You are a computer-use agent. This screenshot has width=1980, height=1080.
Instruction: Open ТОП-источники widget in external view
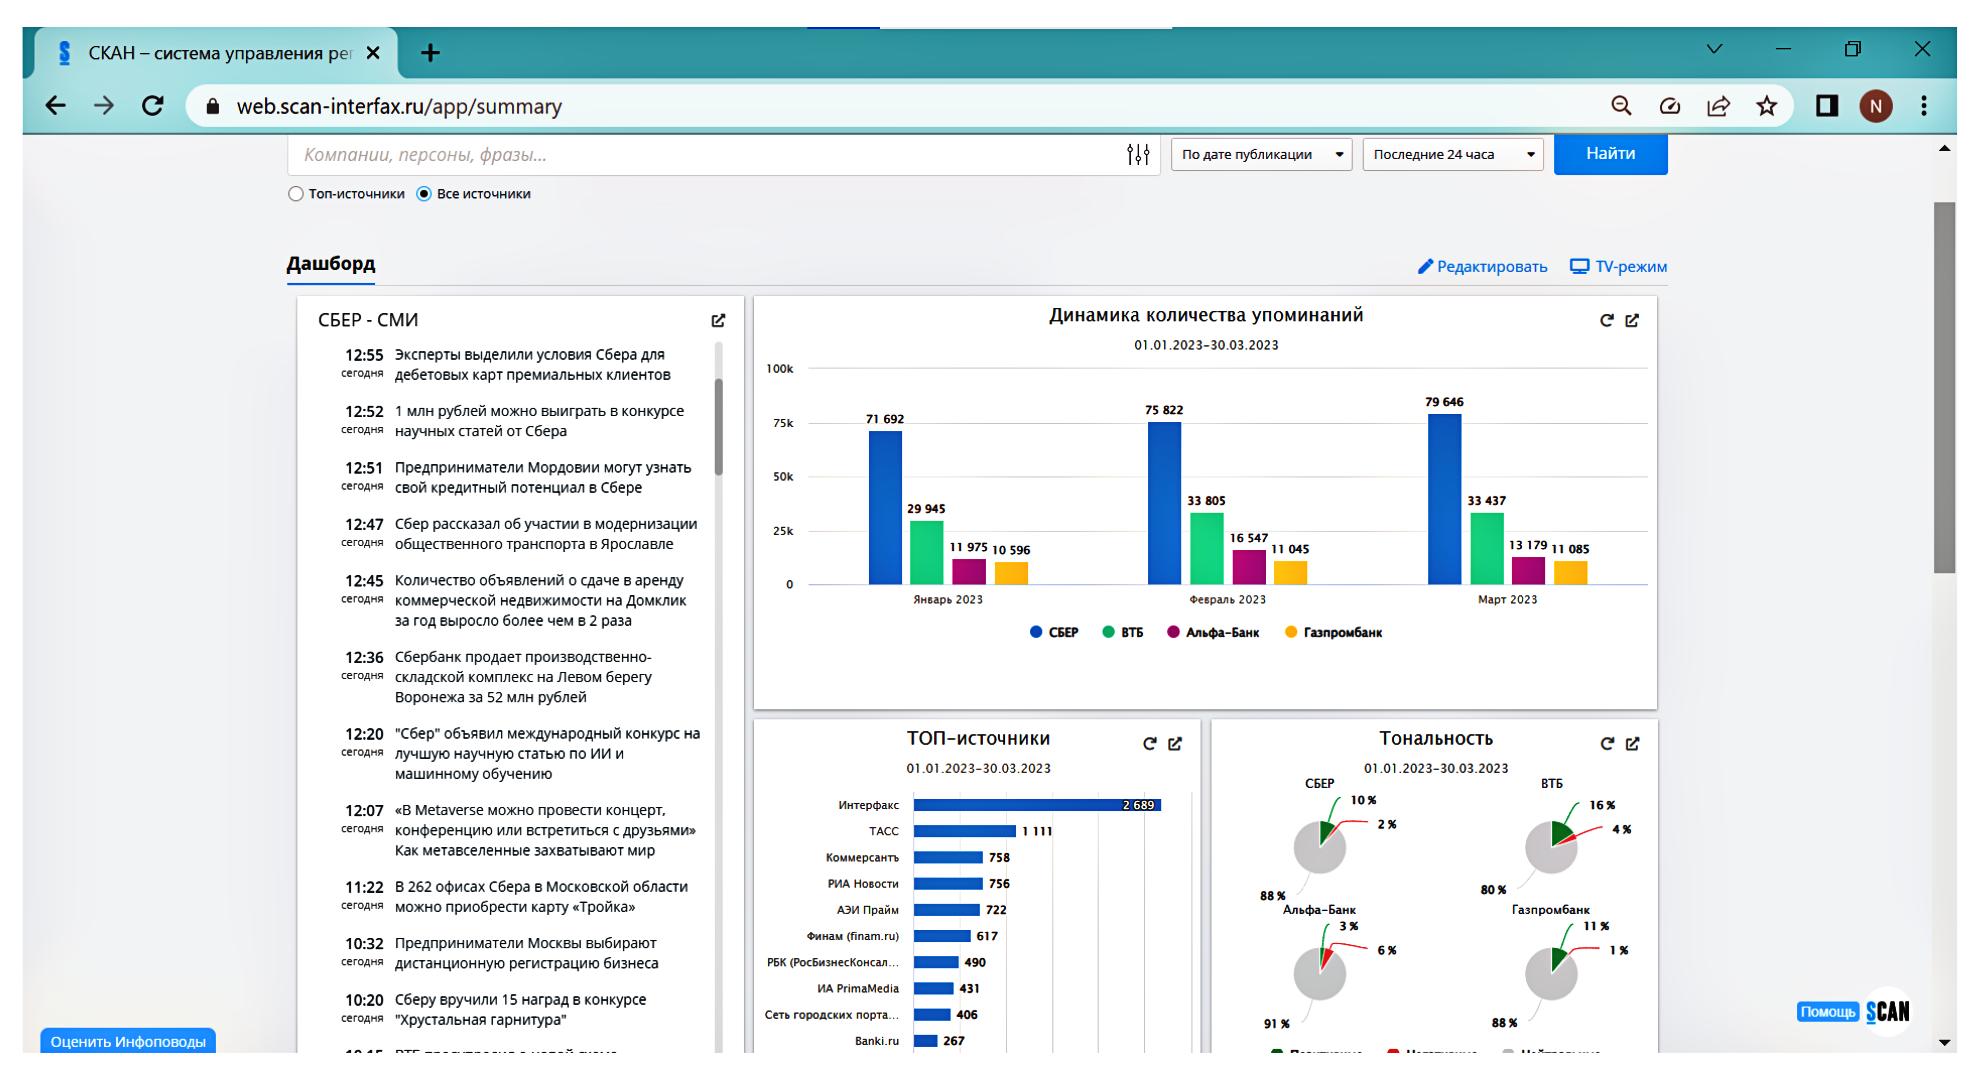click(x=1175, y=743)
